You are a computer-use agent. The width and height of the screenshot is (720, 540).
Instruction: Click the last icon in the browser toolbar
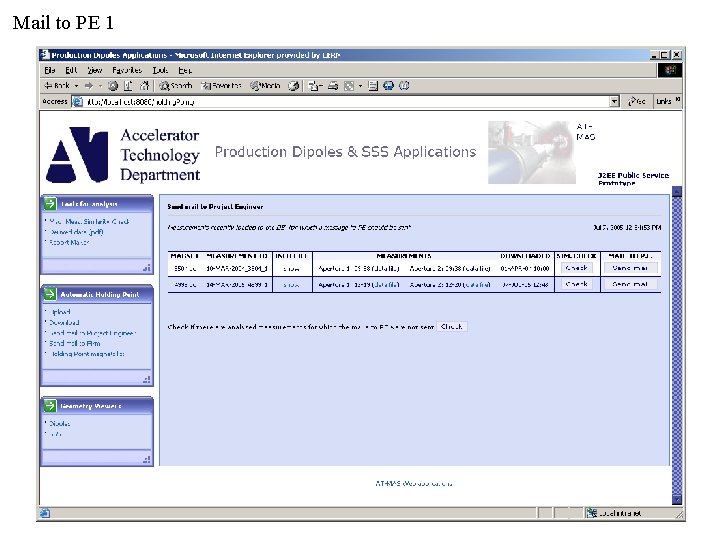point(404,86)
